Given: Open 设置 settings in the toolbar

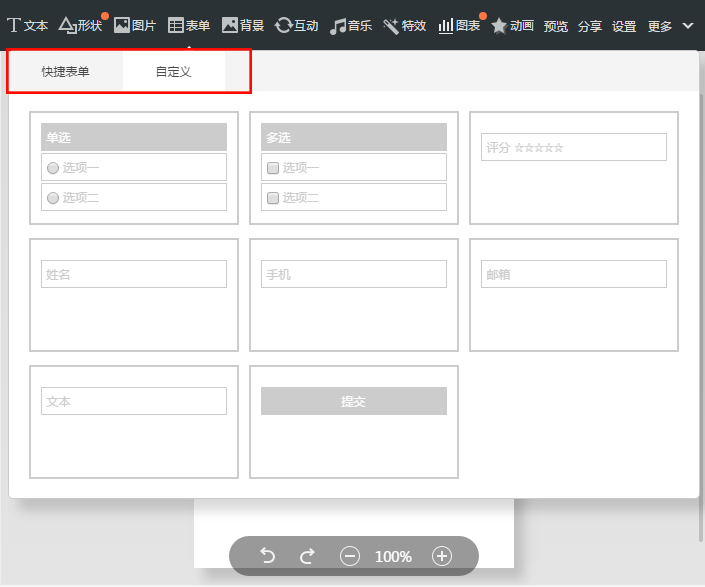Looking at the screenshot, I should 624,27.
